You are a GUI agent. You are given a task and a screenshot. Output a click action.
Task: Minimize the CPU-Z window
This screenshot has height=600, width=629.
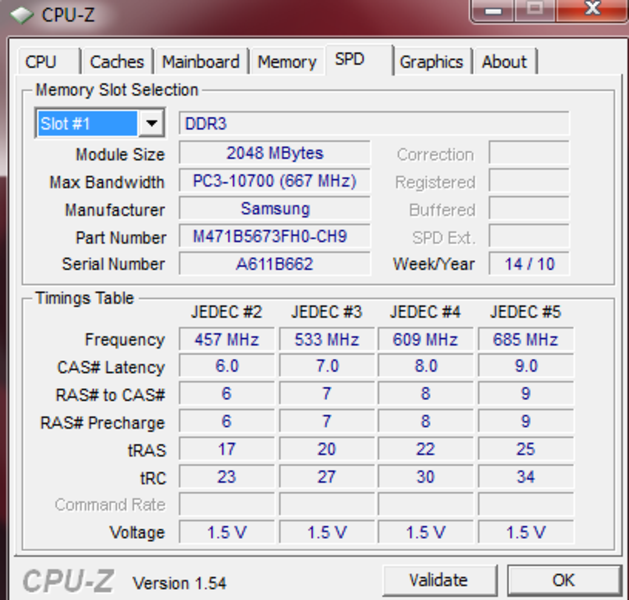(493, 10)
